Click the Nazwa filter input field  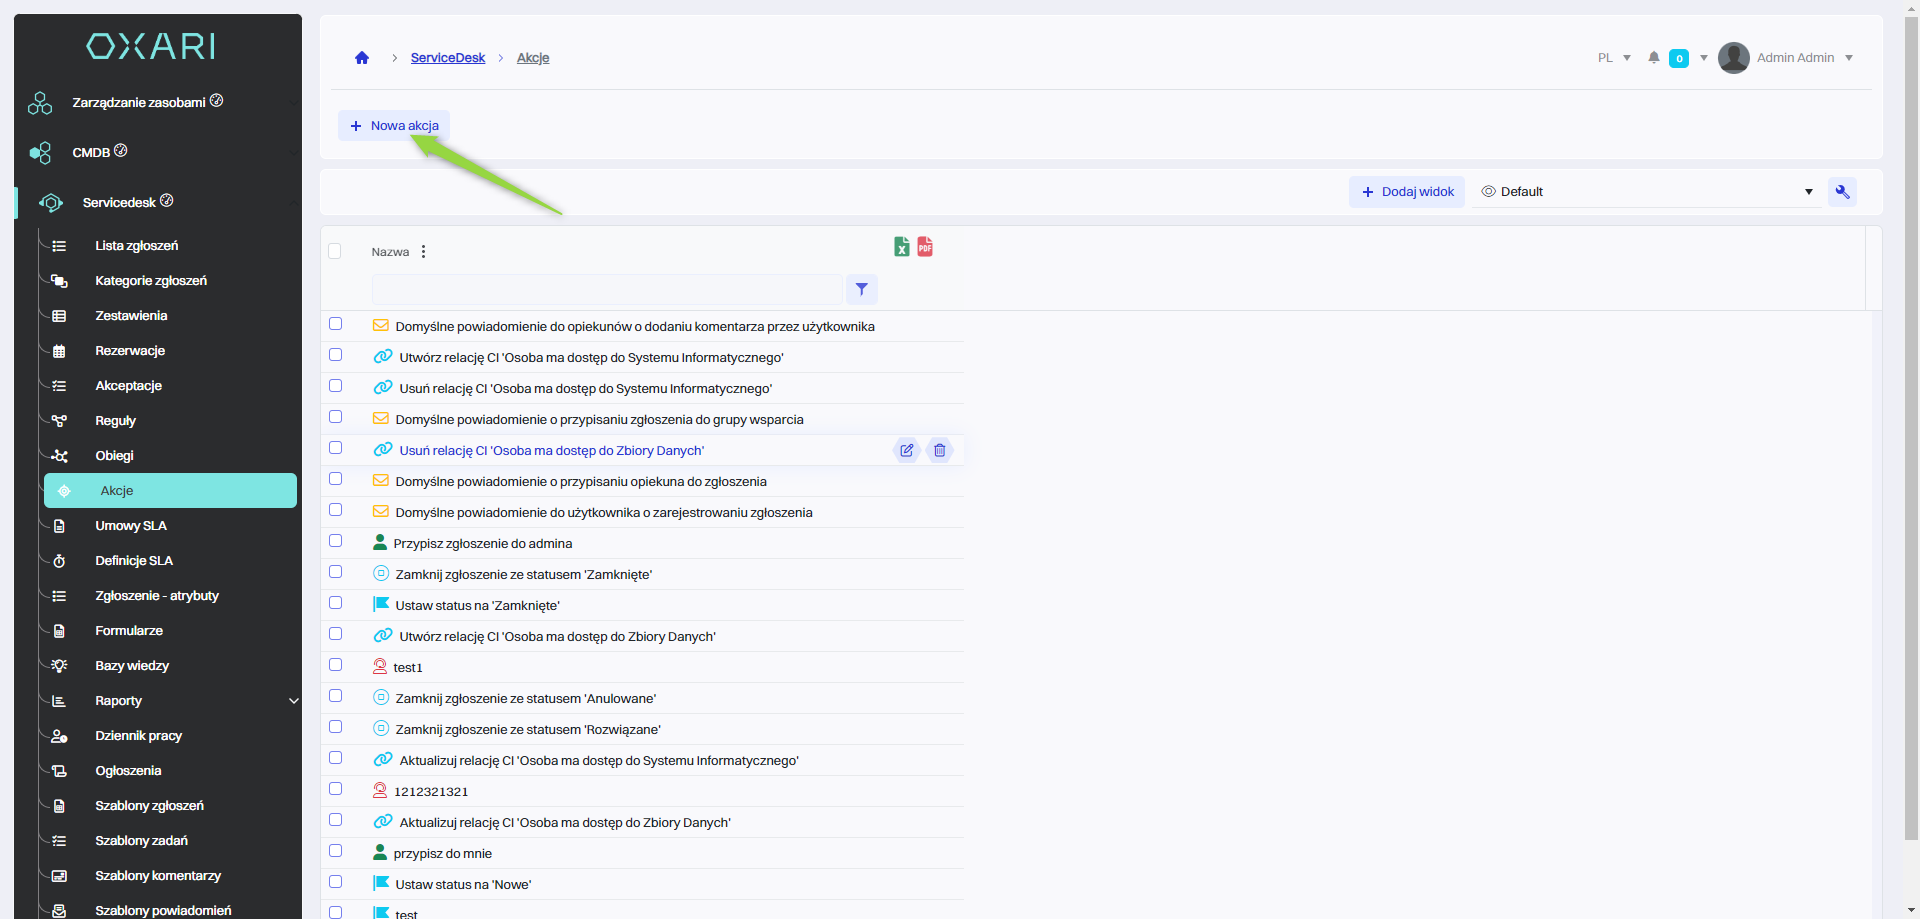(606, 290)
